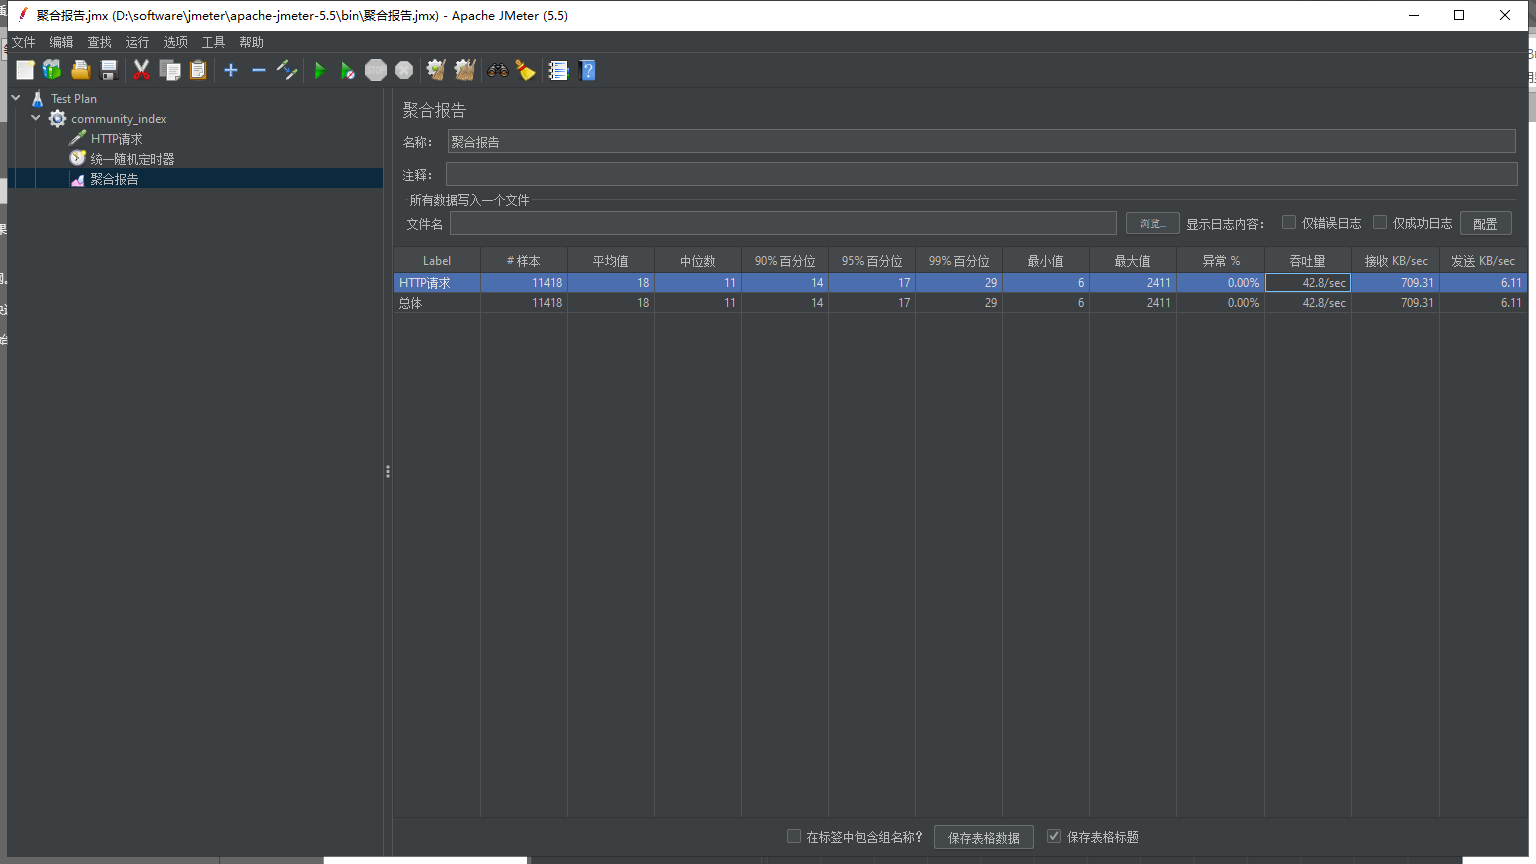Click the Label column header

pos(437,260)
